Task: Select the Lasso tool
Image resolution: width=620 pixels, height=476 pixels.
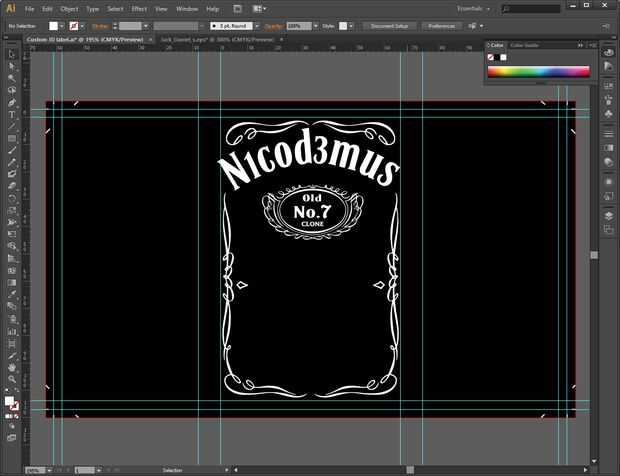Action: click(12, 90)
